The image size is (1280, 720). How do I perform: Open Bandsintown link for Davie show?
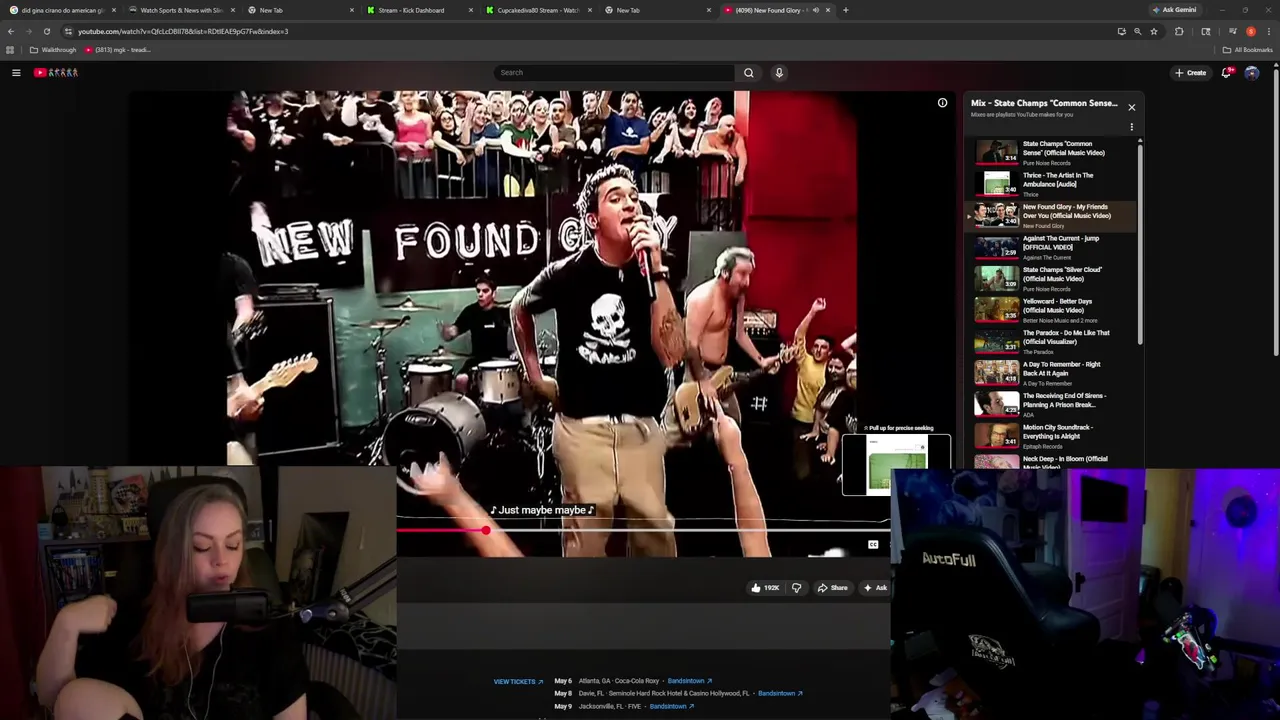pyautogui.click(x=780, y=693)
